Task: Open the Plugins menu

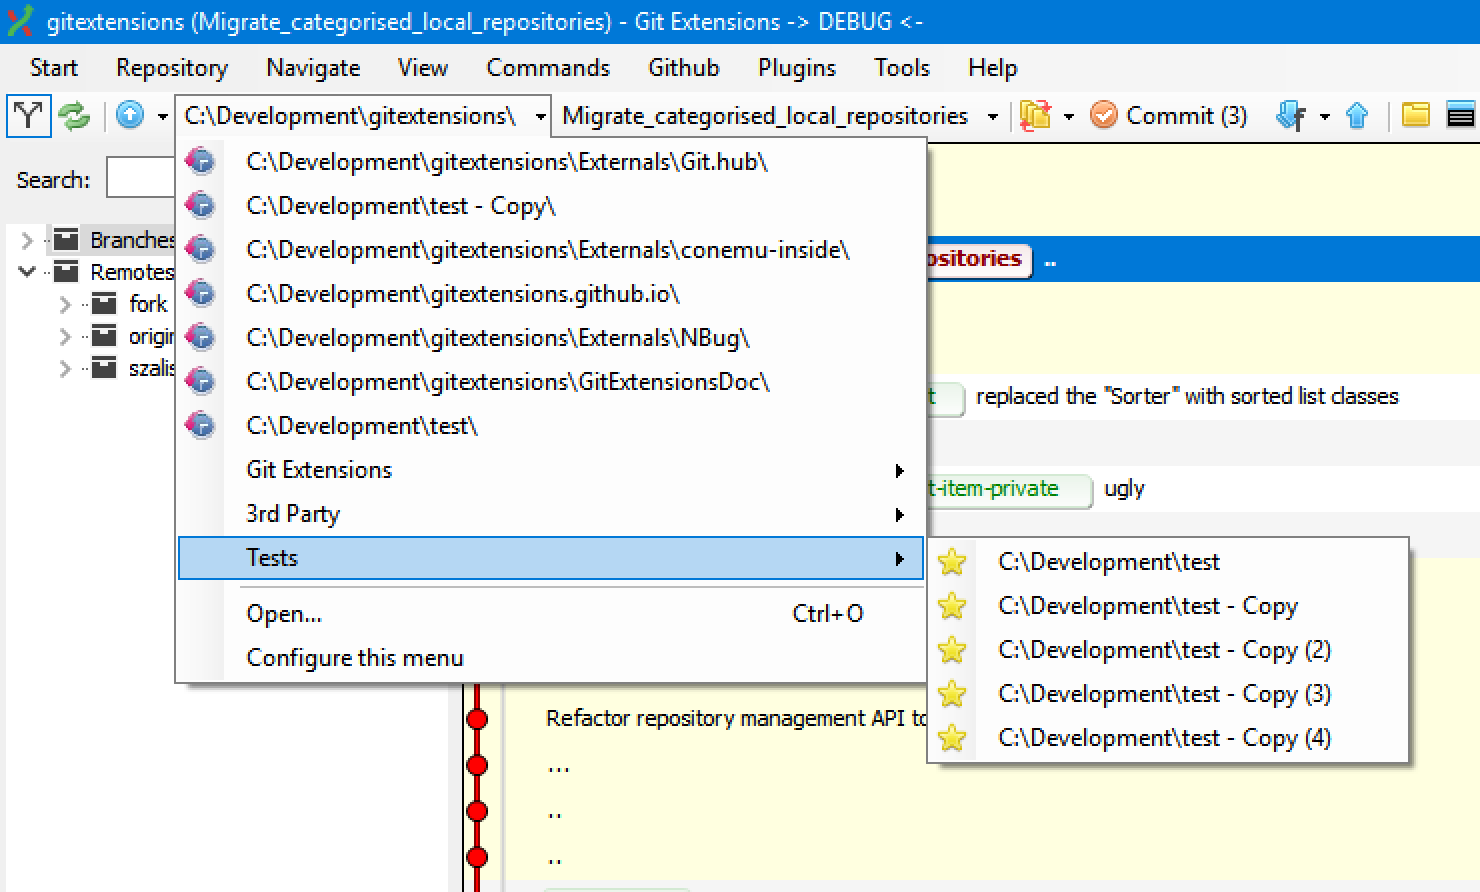Action: tap(796, 67)
